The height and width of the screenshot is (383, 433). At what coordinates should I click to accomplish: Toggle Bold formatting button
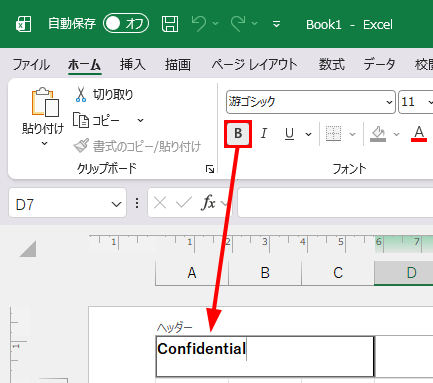click(238, 134)
